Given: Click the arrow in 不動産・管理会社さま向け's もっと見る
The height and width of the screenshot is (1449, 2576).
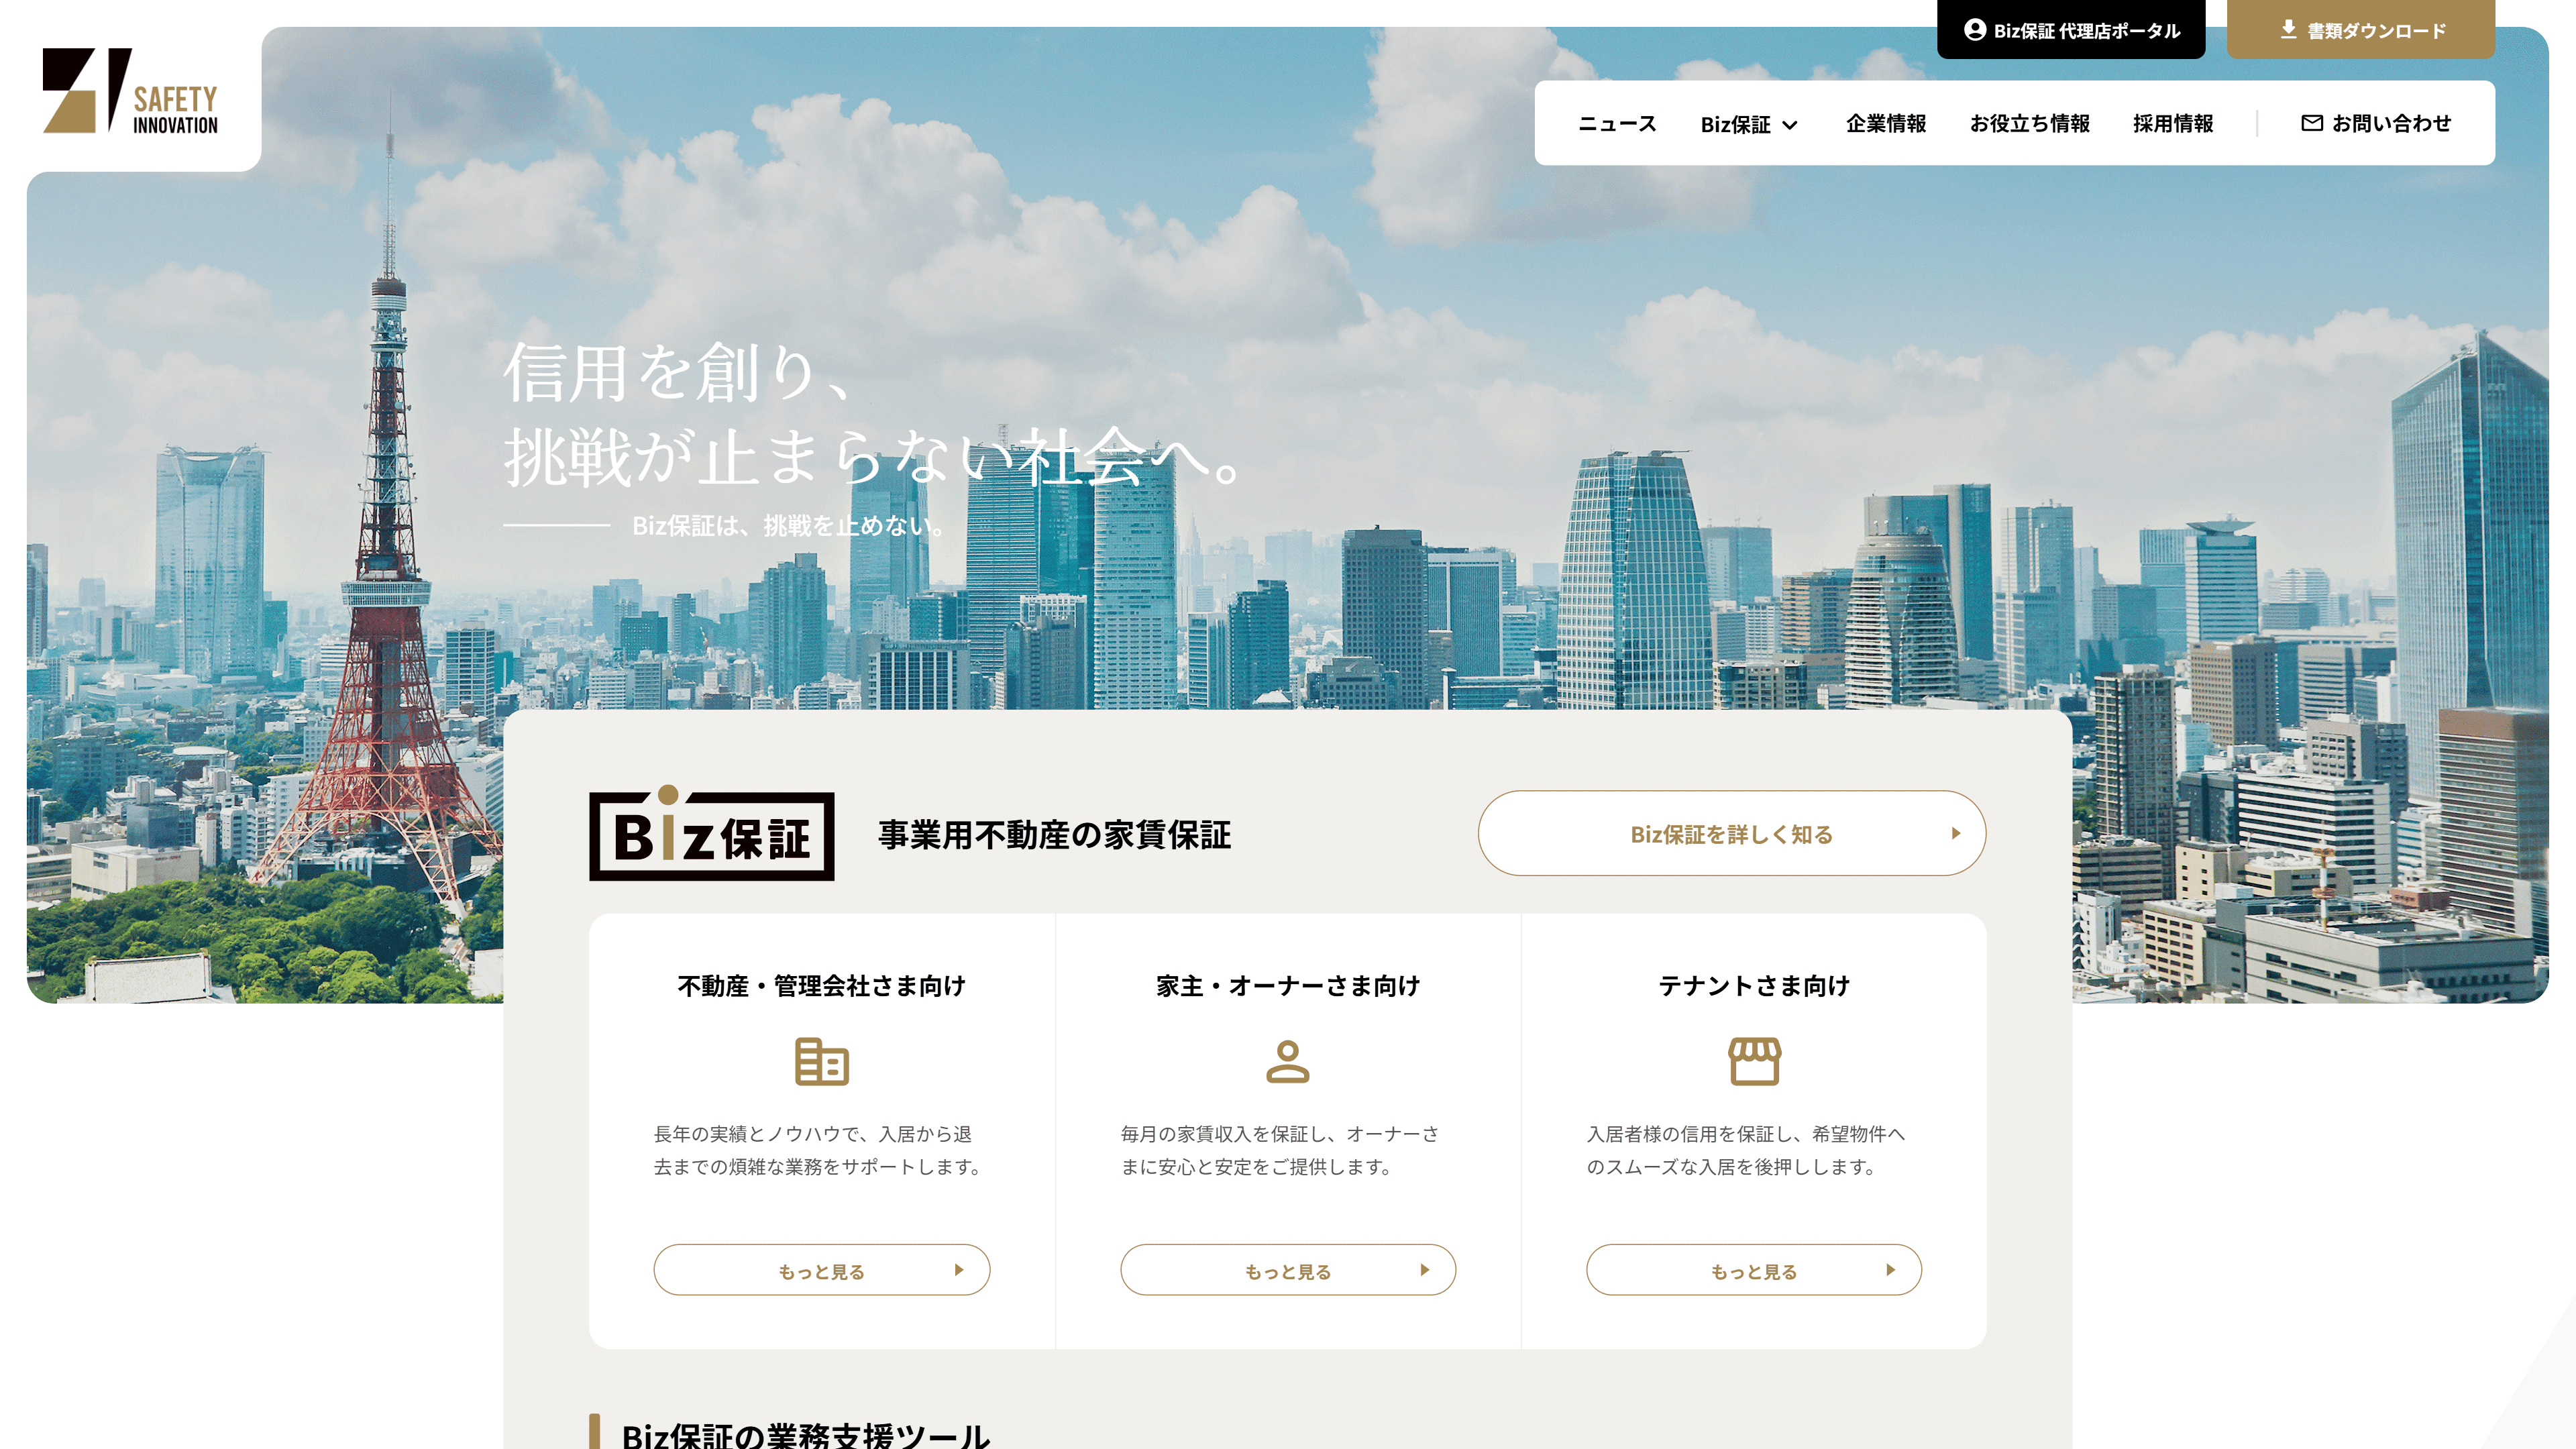Looking at the screenshot, I should pos(958,1270).
